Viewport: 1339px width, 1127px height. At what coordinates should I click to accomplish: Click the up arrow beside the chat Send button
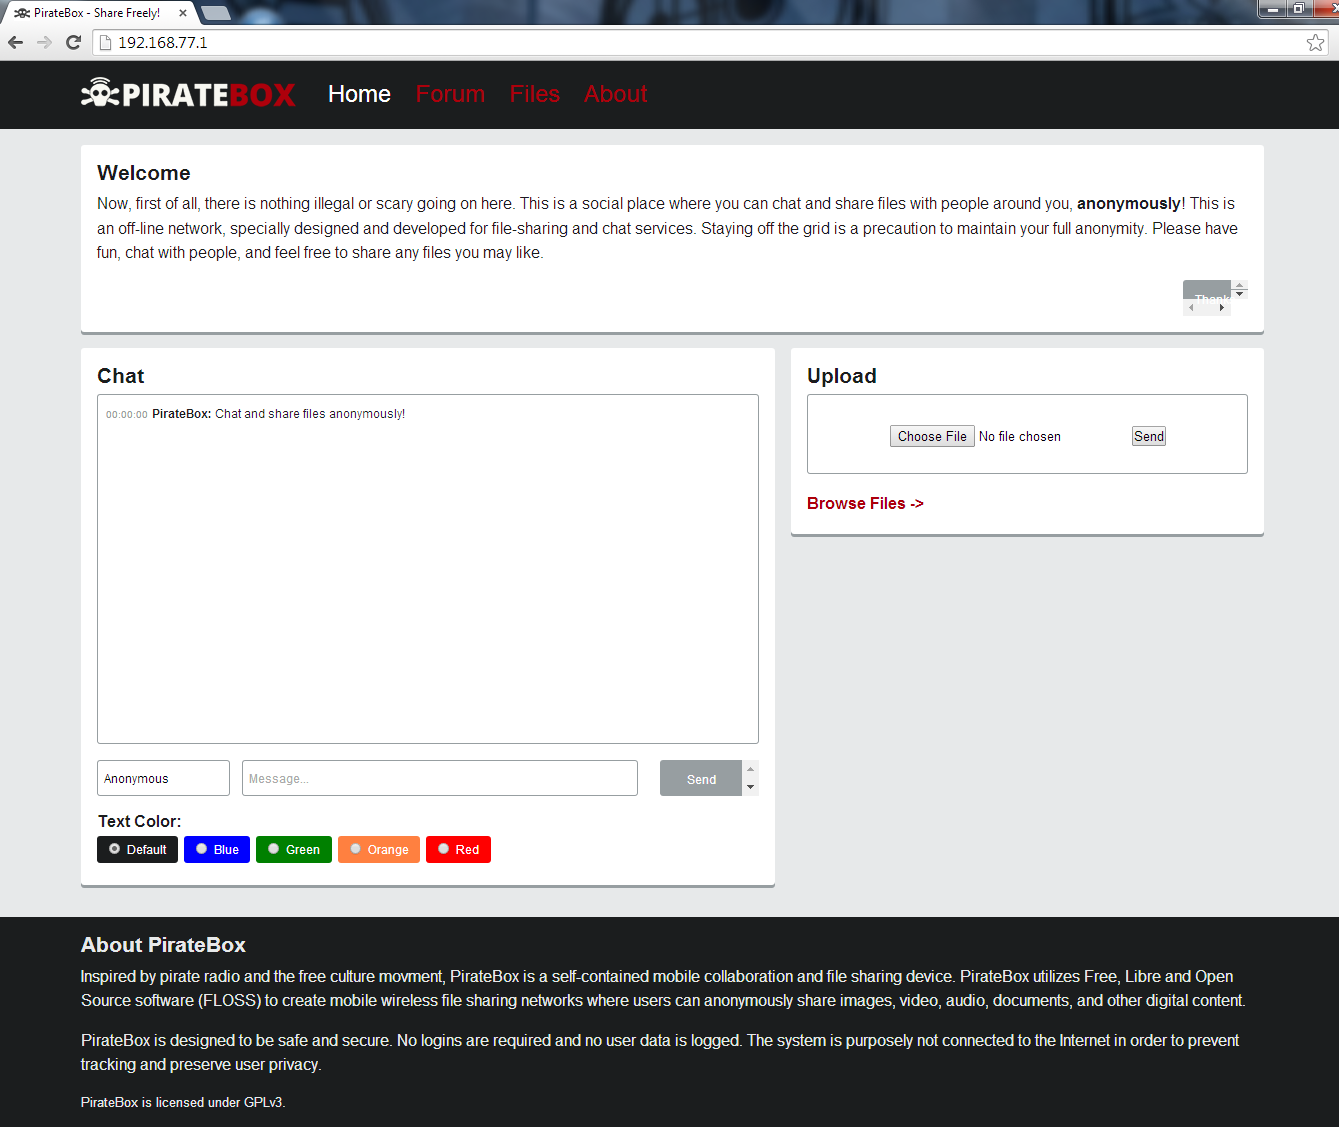click(x=750, y=770)
